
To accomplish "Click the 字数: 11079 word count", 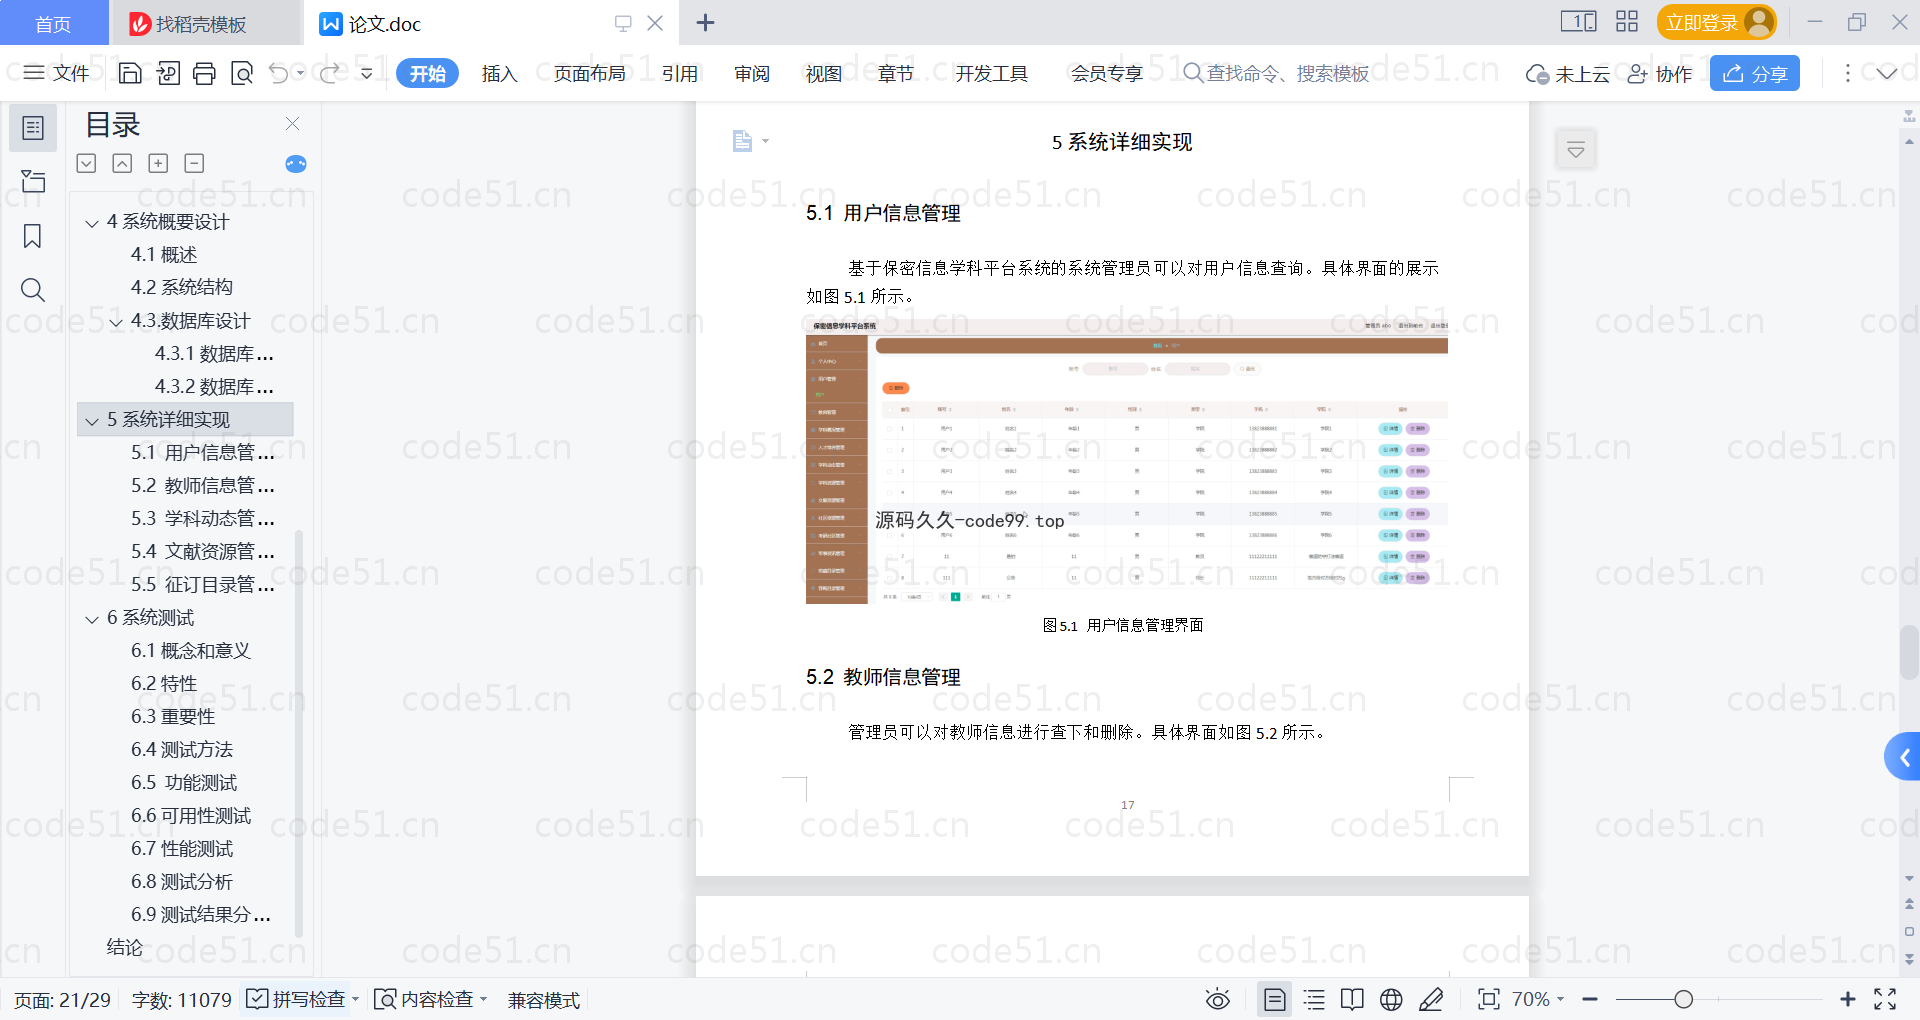I will point(181,1000).
